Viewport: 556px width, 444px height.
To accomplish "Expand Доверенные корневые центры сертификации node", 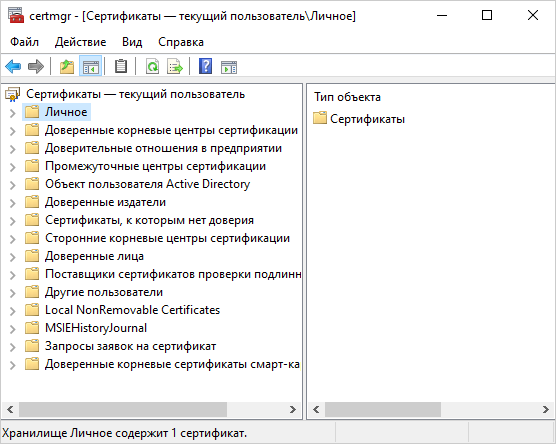I will coord(13,131).
